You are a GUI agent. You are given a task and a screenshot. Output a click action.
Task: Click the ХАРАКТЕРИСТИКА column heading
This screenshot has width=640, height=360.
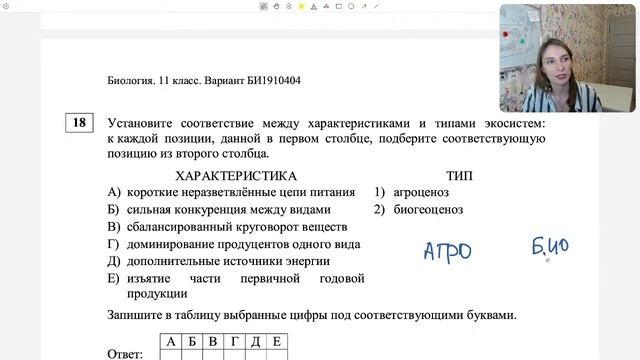point(236,176)
